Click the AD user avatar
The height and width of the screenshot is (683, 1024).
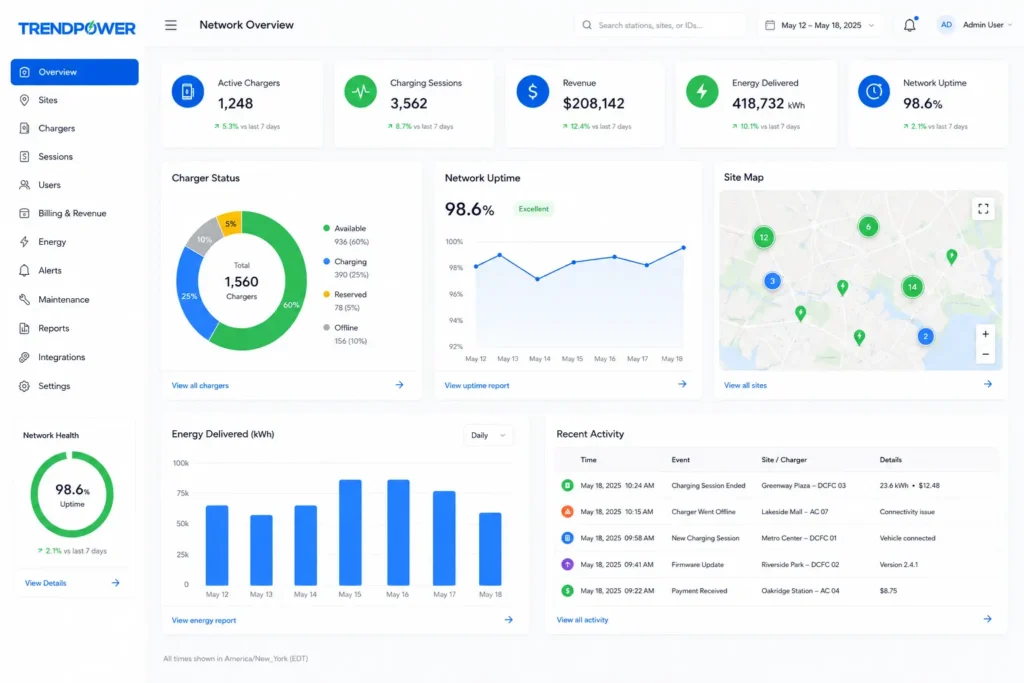pyautogui.click(x=946, y=25)
